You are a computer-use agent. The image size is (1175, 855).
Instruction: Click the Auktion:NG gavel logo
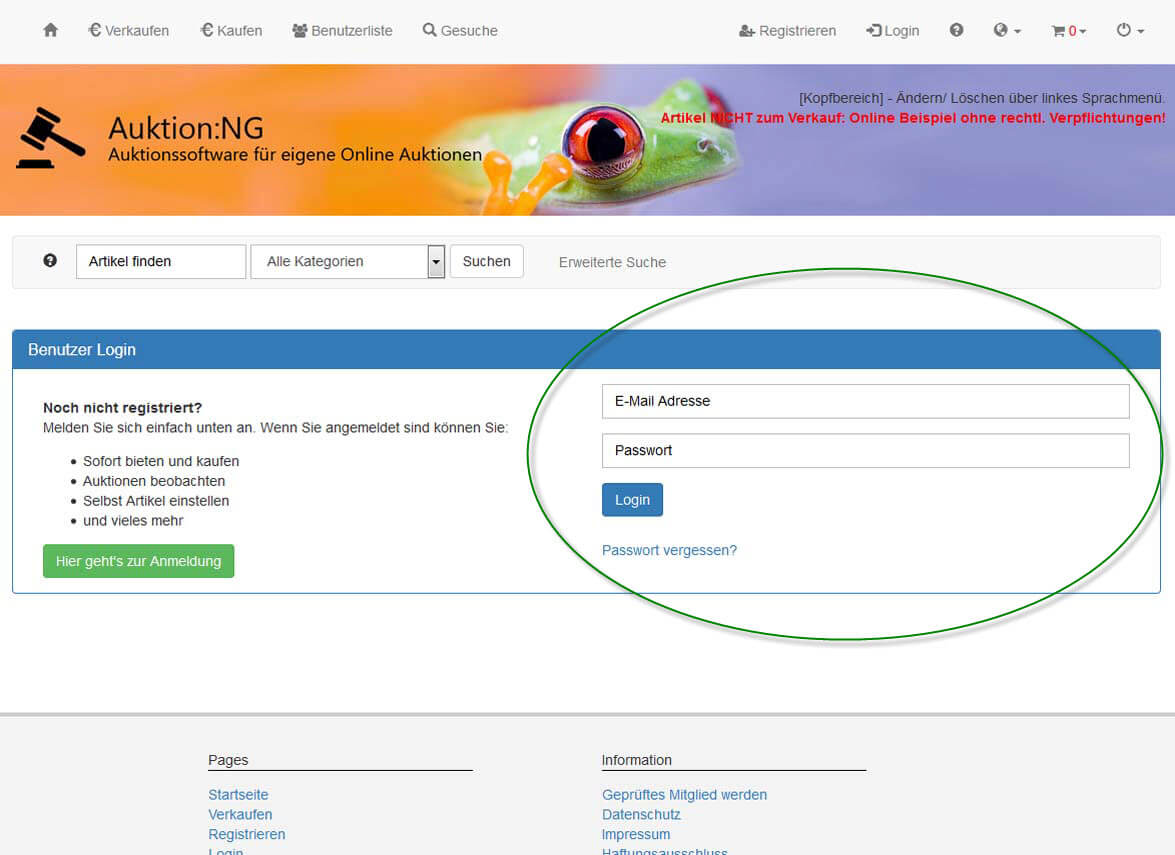point(51,138)
